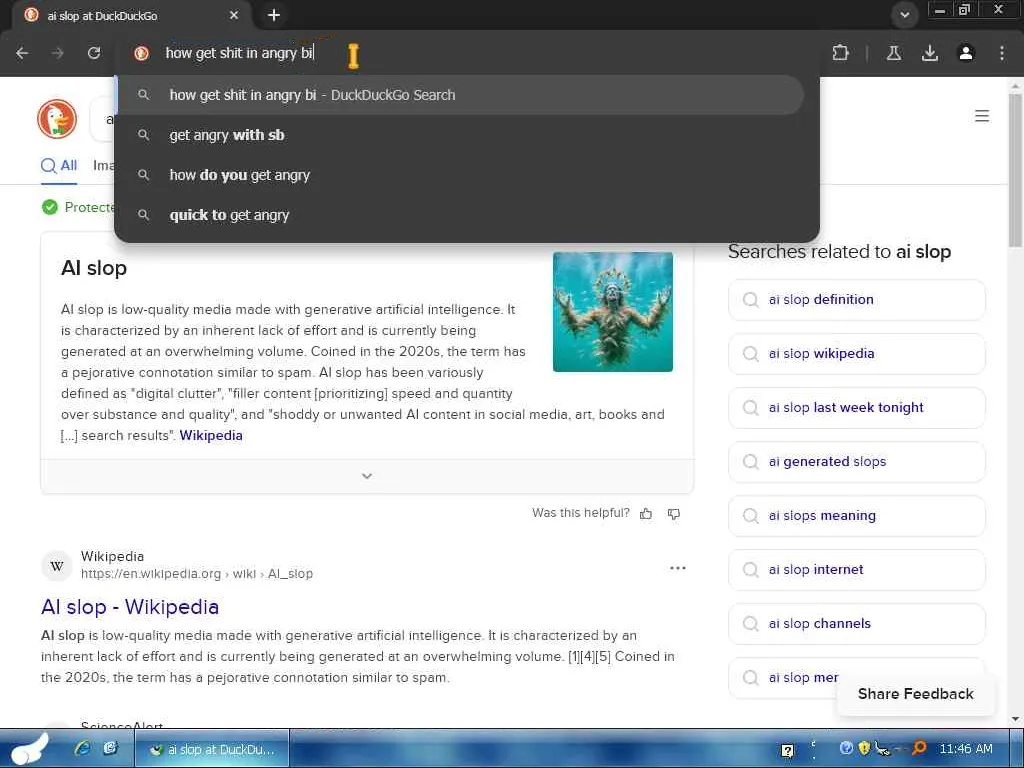Click the DuckDuckGo duck logo
This screenshot has width=1024, height=768.
pyautogui.click(x=57, y=119)
